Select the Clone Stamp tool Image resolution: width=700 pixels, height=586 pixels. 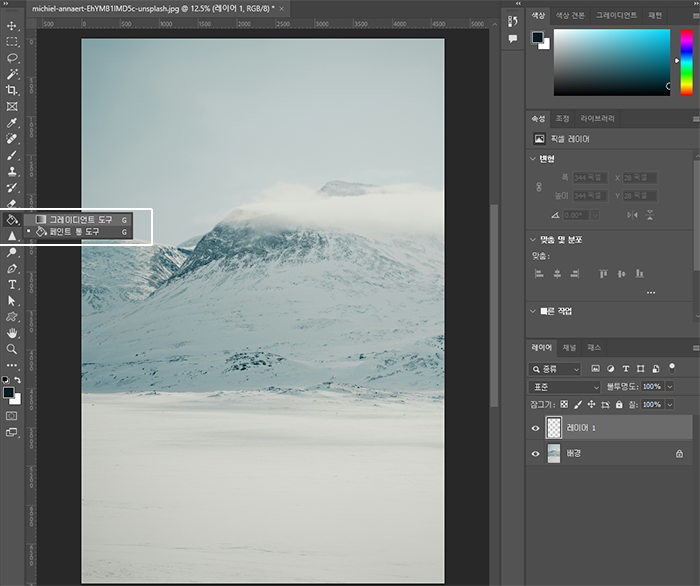point(12,171)
